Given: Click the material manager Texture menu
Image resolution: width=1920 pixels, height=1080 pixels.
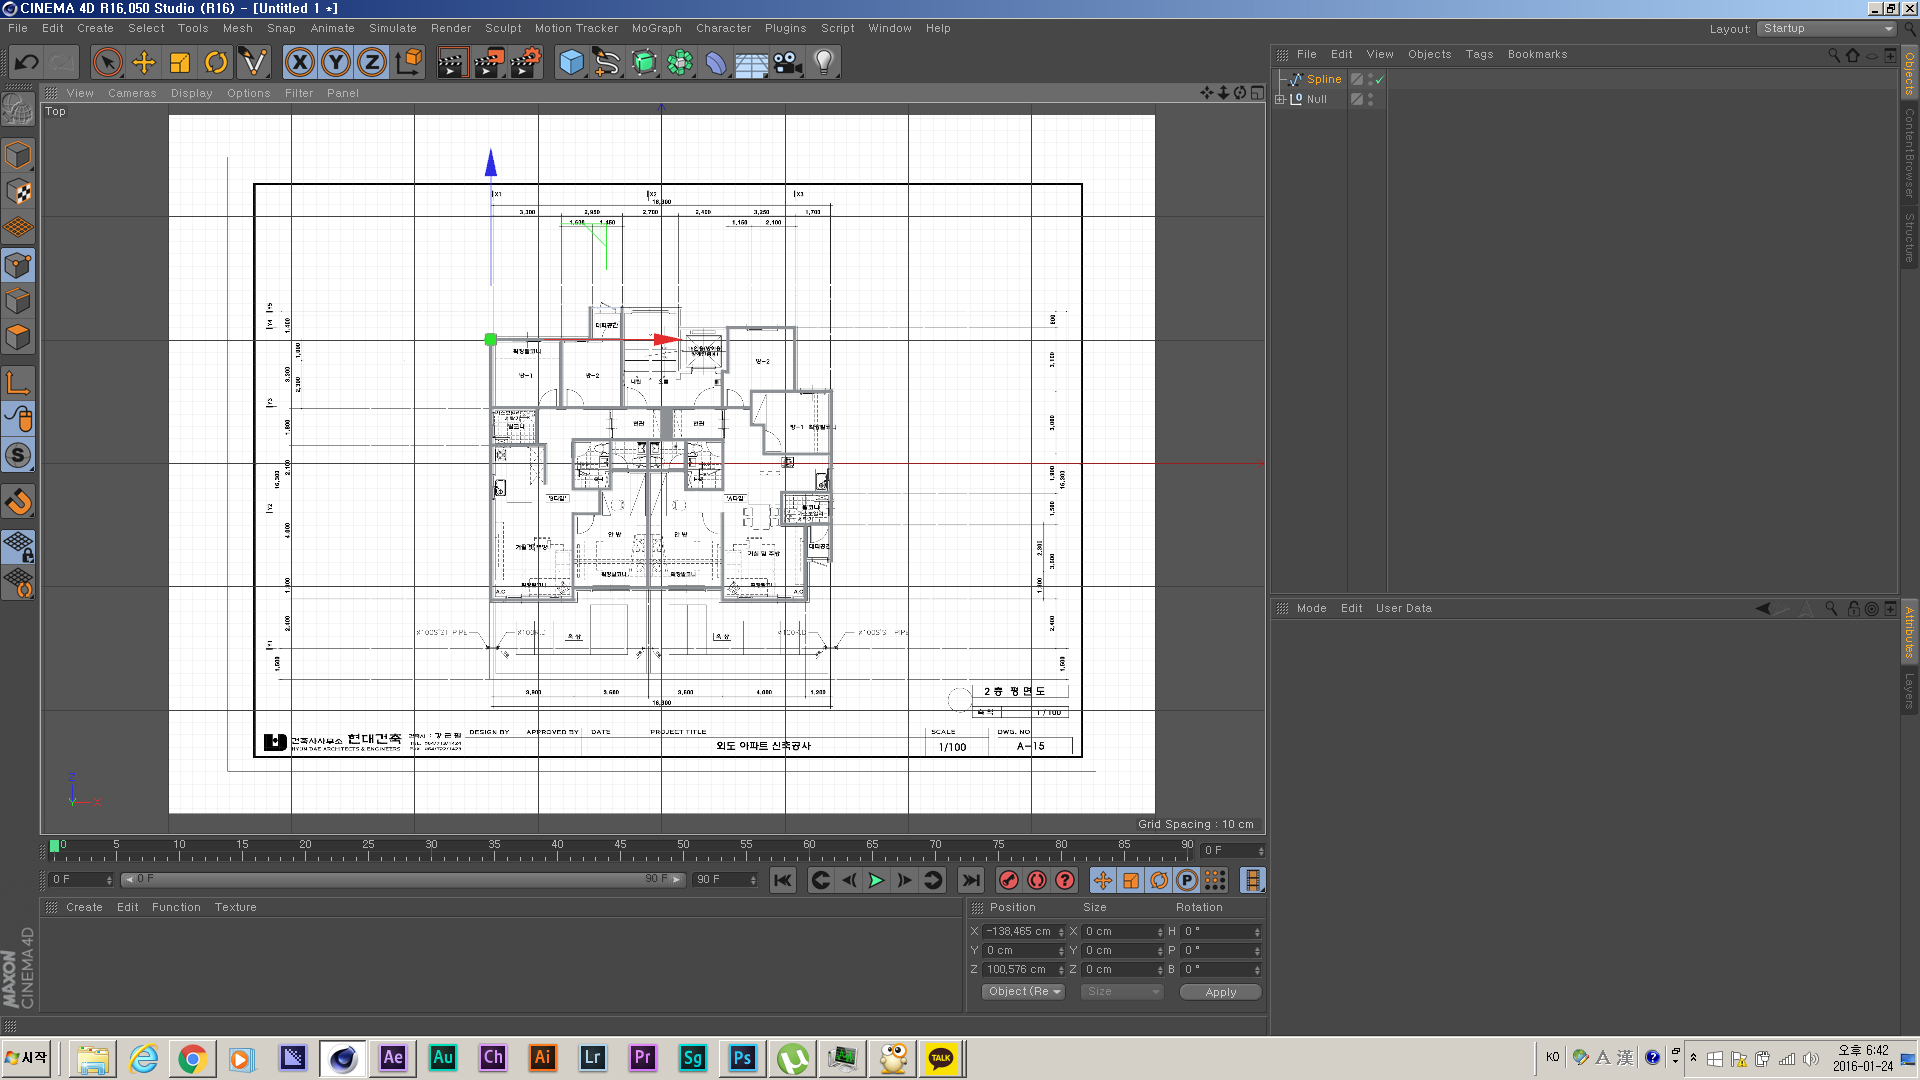Looking at the screenshot, I should tap(236, 907).
